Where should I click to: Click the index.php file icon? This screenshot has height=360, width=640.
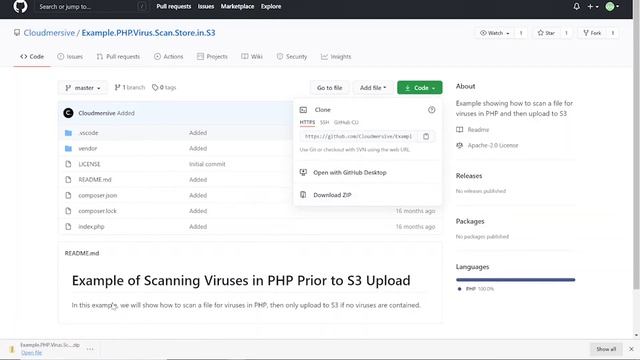[x=68, y=227]
